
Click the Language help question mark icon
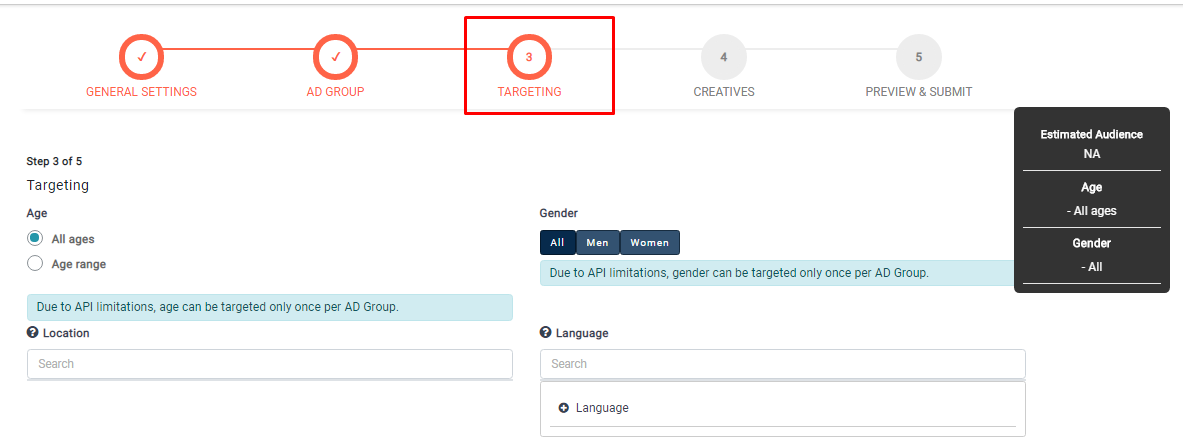coord(546,333)
